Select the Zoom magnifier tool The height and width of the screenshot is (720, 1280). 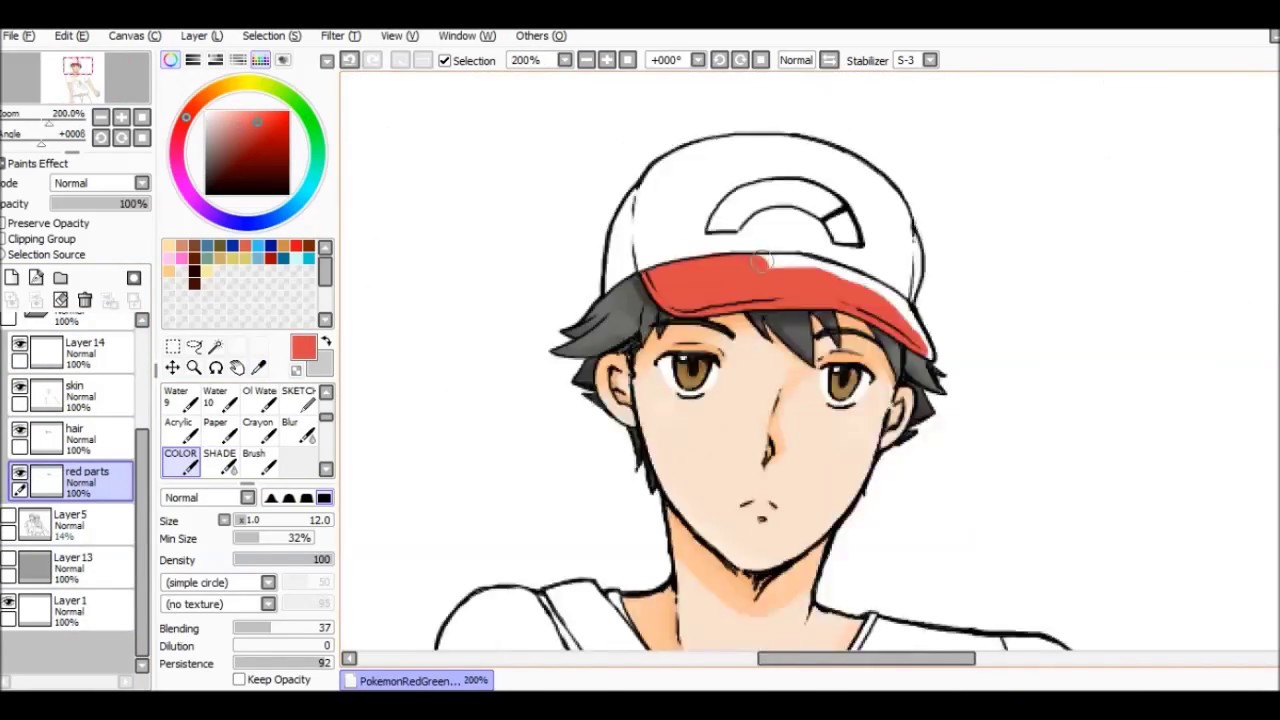point(194,368)
